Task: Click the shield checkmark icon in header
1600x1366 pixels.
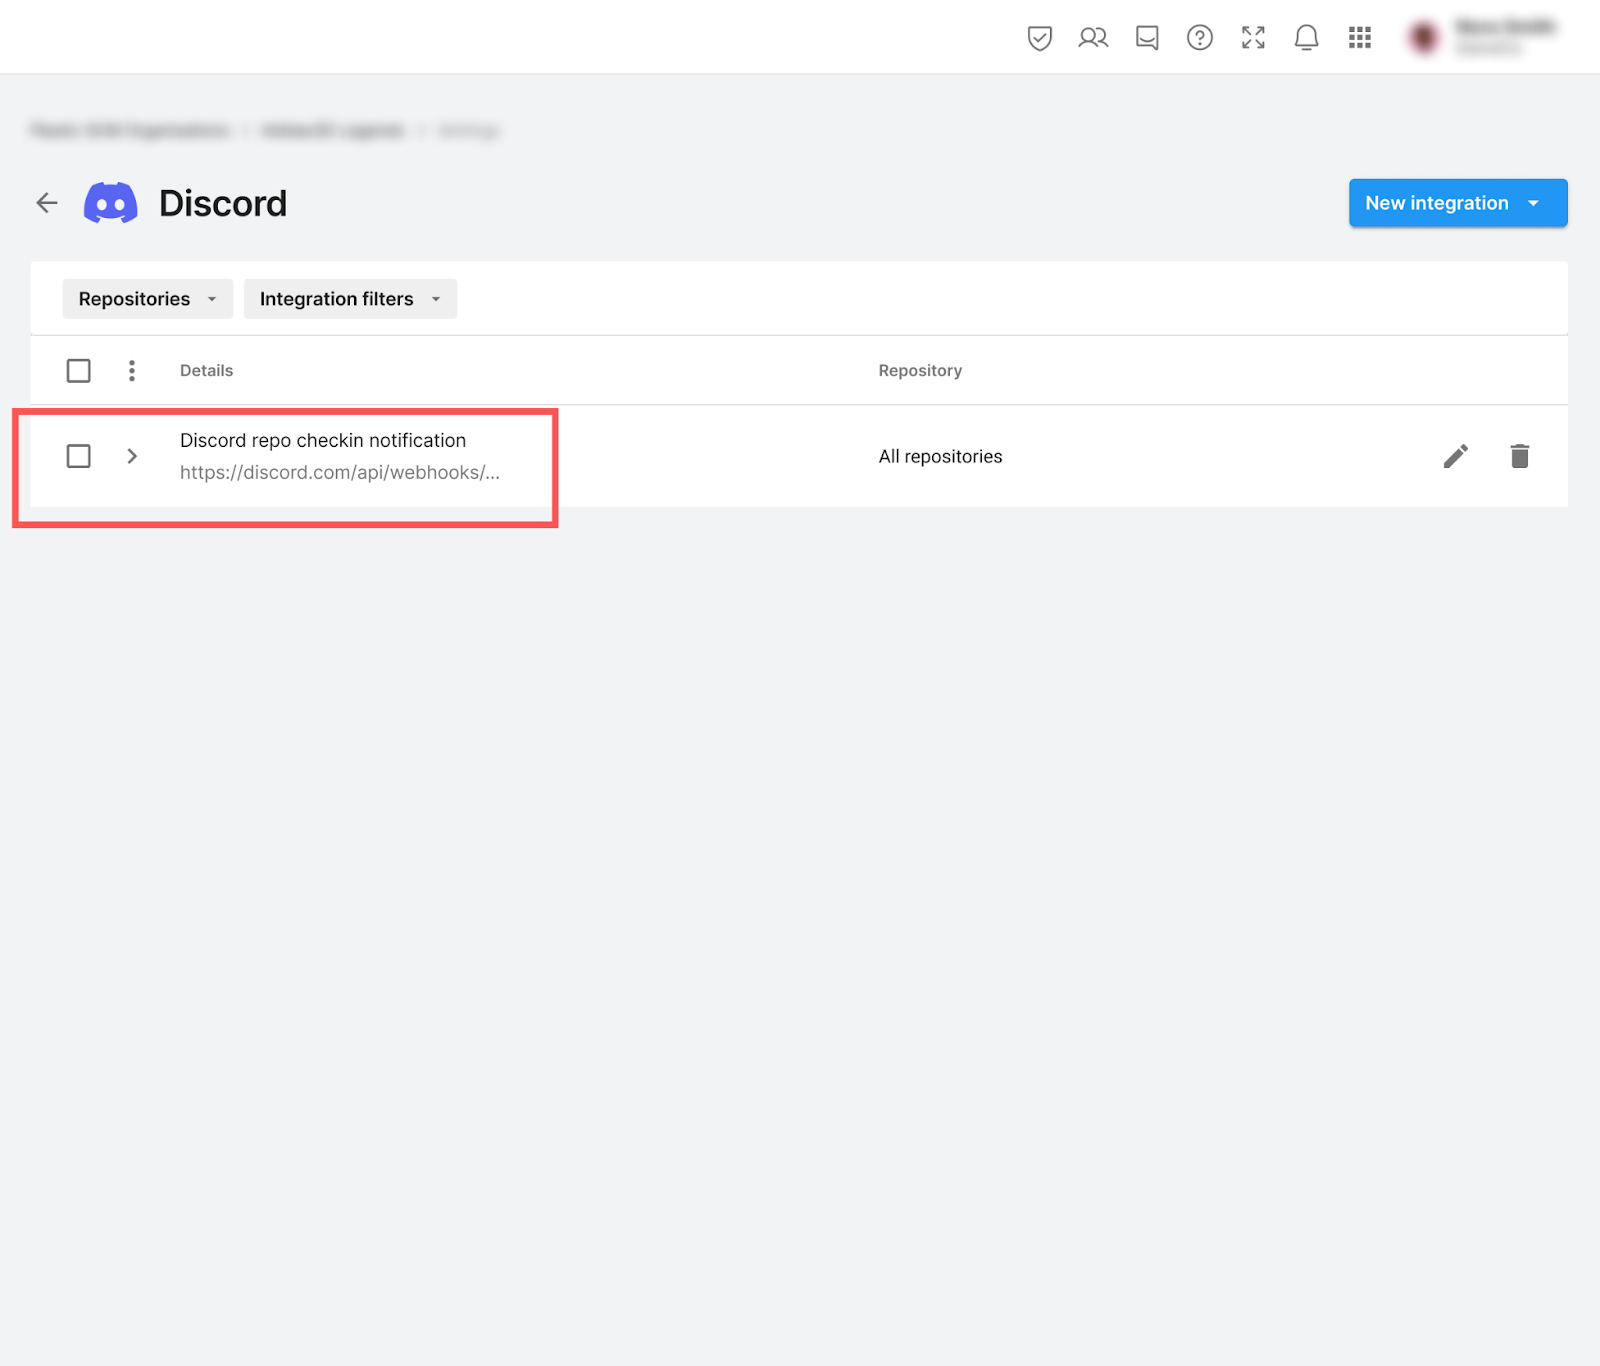Action: [x=1039, y=38]
